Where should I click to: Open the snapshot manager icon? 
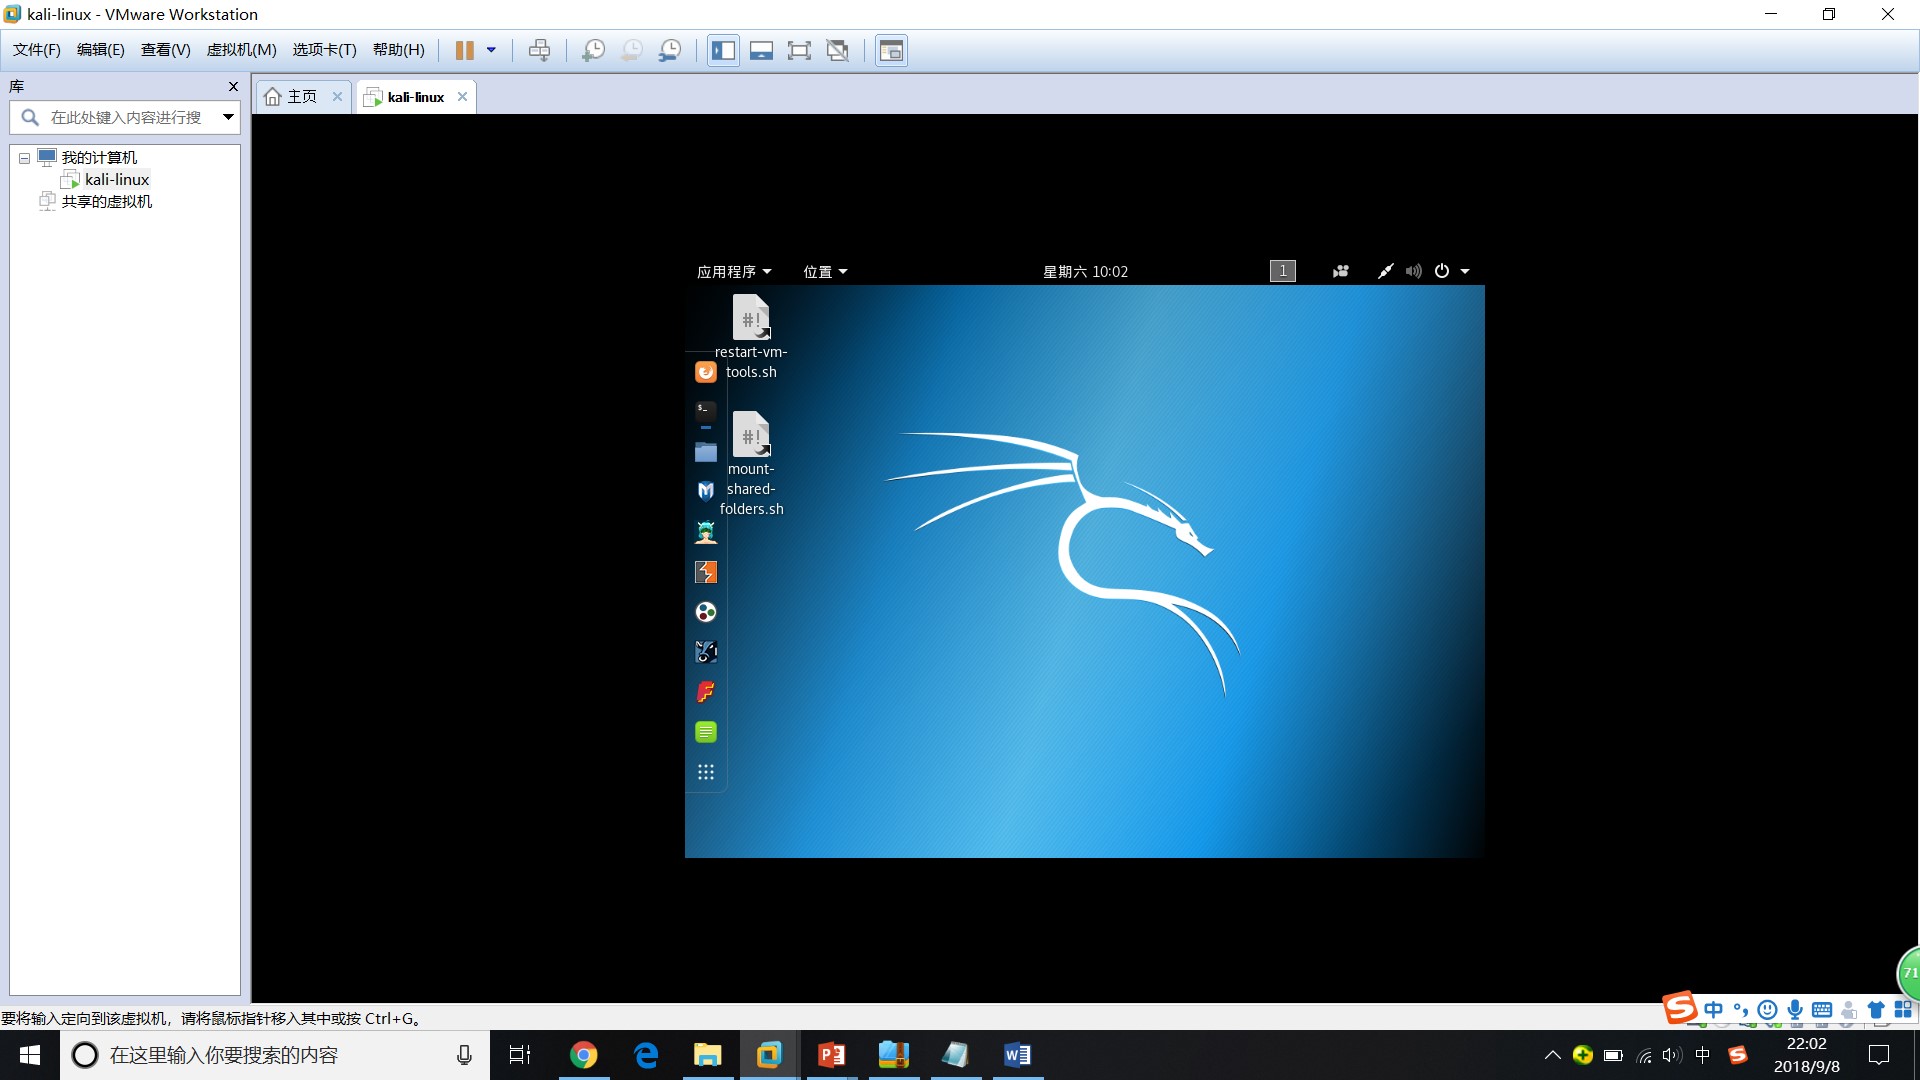point(670,50)
